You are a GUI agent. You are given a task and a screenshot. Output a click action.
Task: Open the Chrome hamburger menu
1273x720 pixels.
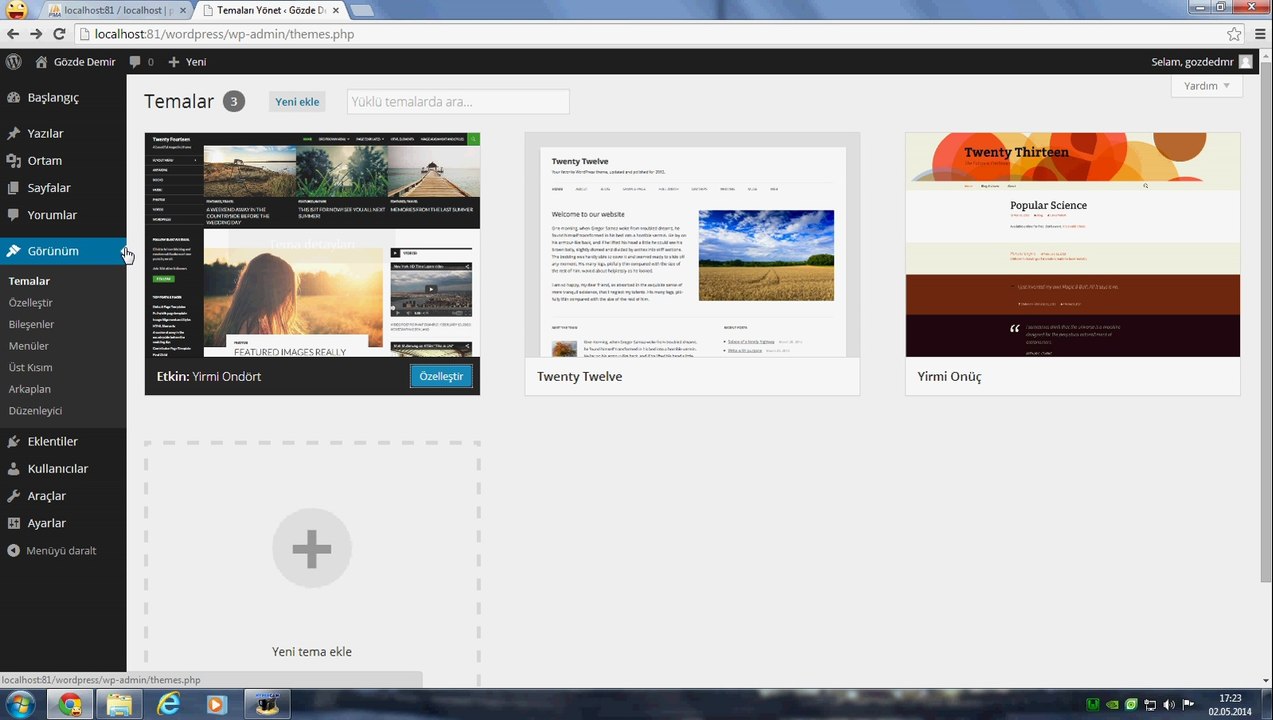1259,34
